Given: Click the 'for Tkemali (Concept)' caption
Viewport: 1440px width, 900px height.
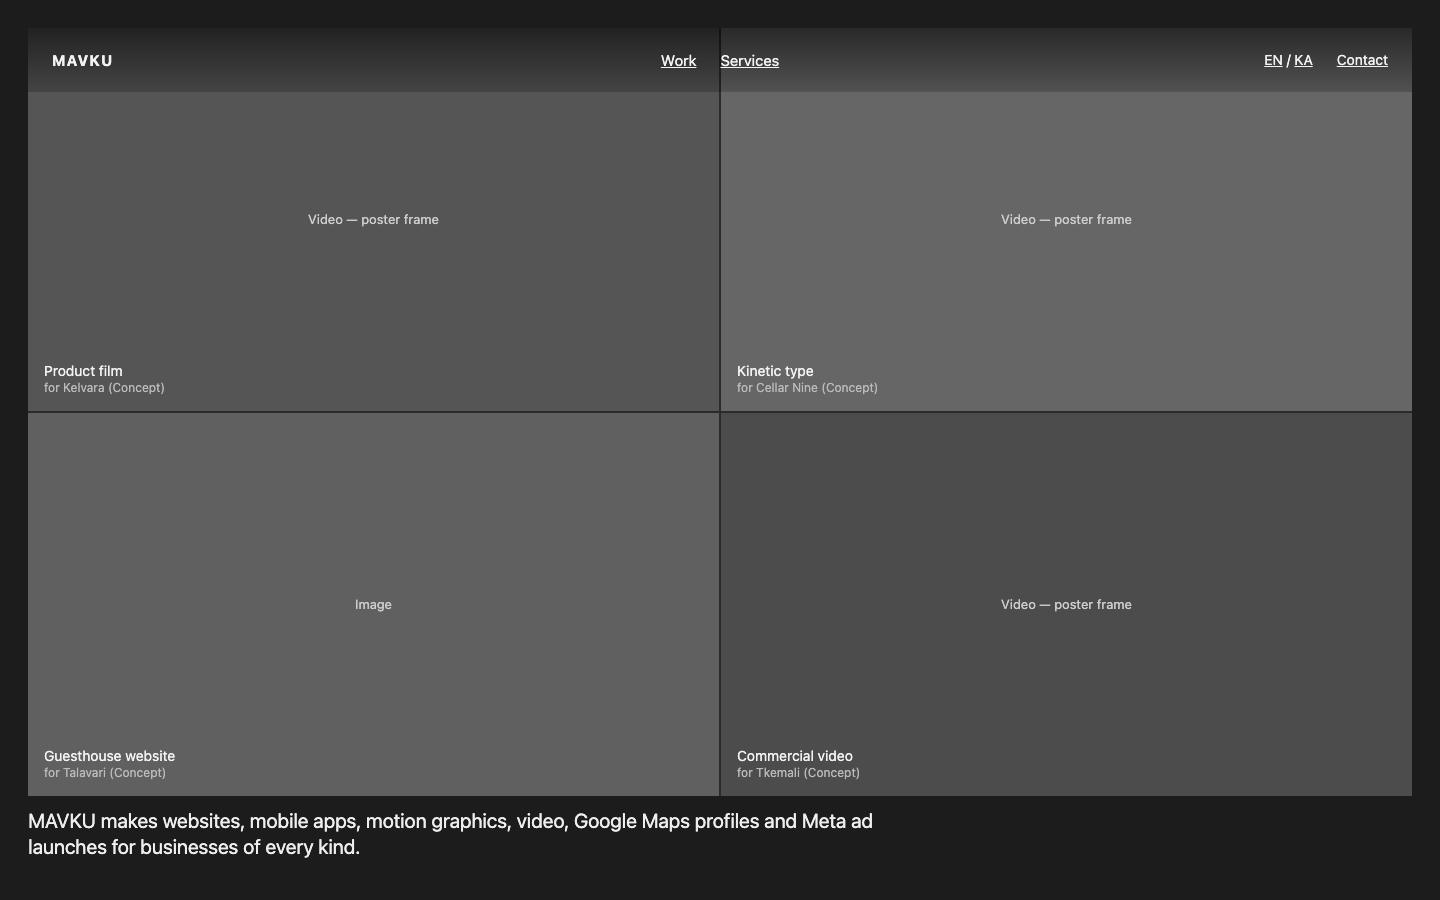Looking at the screenshot, I should point(798,773).
